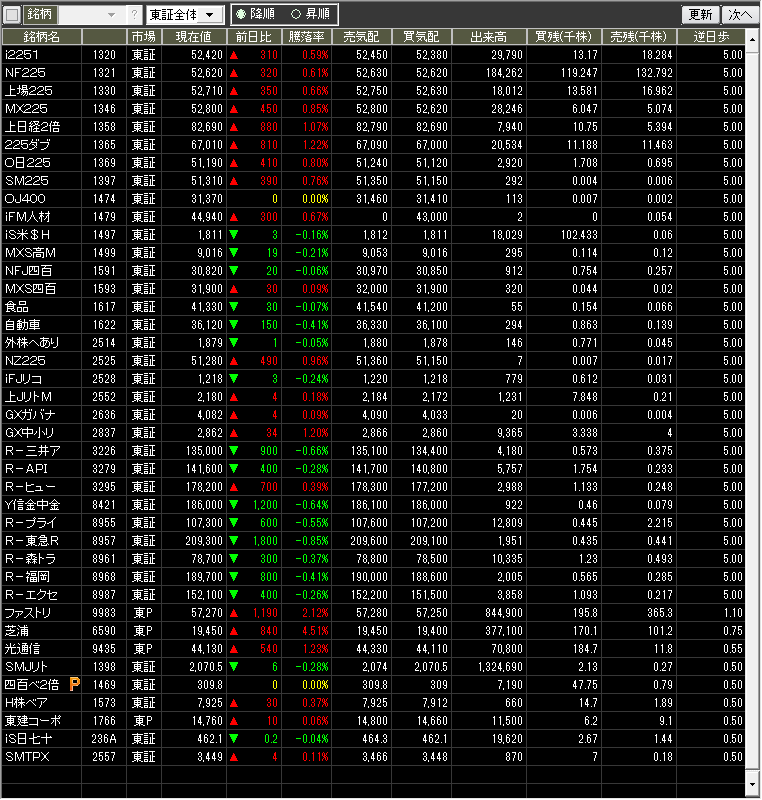Click the green down arrow in SMJリト row
The width and height of the screenshot is (762, 800).
[234, 666]
